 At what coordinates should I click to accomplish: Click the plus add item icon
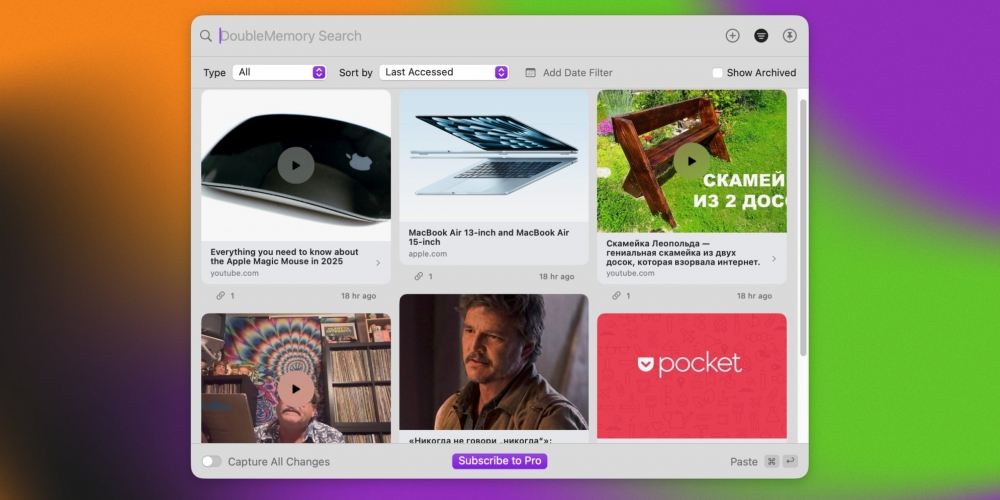(732, 36)
